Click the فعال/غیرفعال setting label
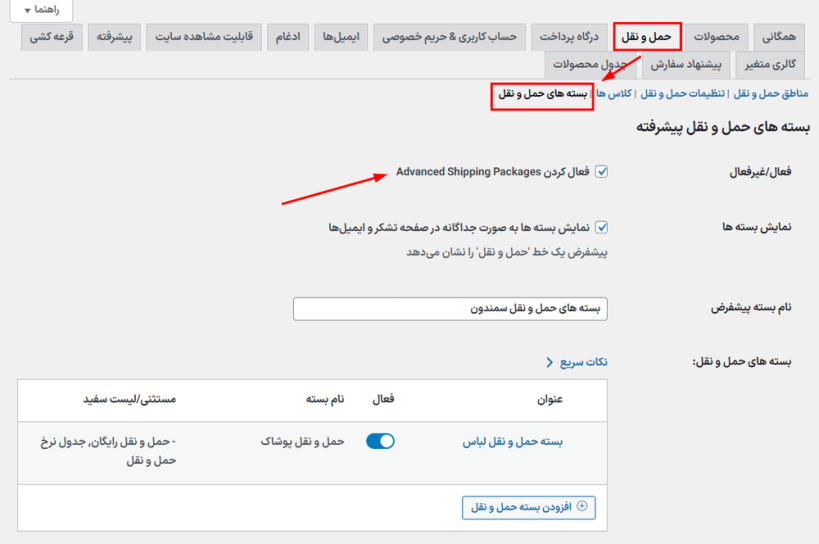Image resolution: width=819 pixels, height=544 pixels. pyautogui.click(x=760, y=172)
